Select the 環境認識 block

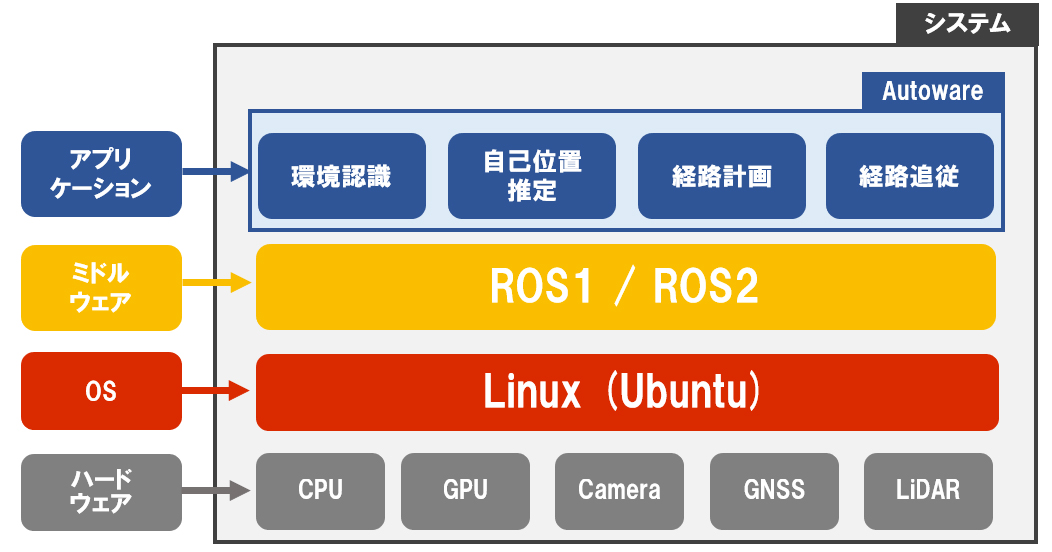(x=341, y=176)
